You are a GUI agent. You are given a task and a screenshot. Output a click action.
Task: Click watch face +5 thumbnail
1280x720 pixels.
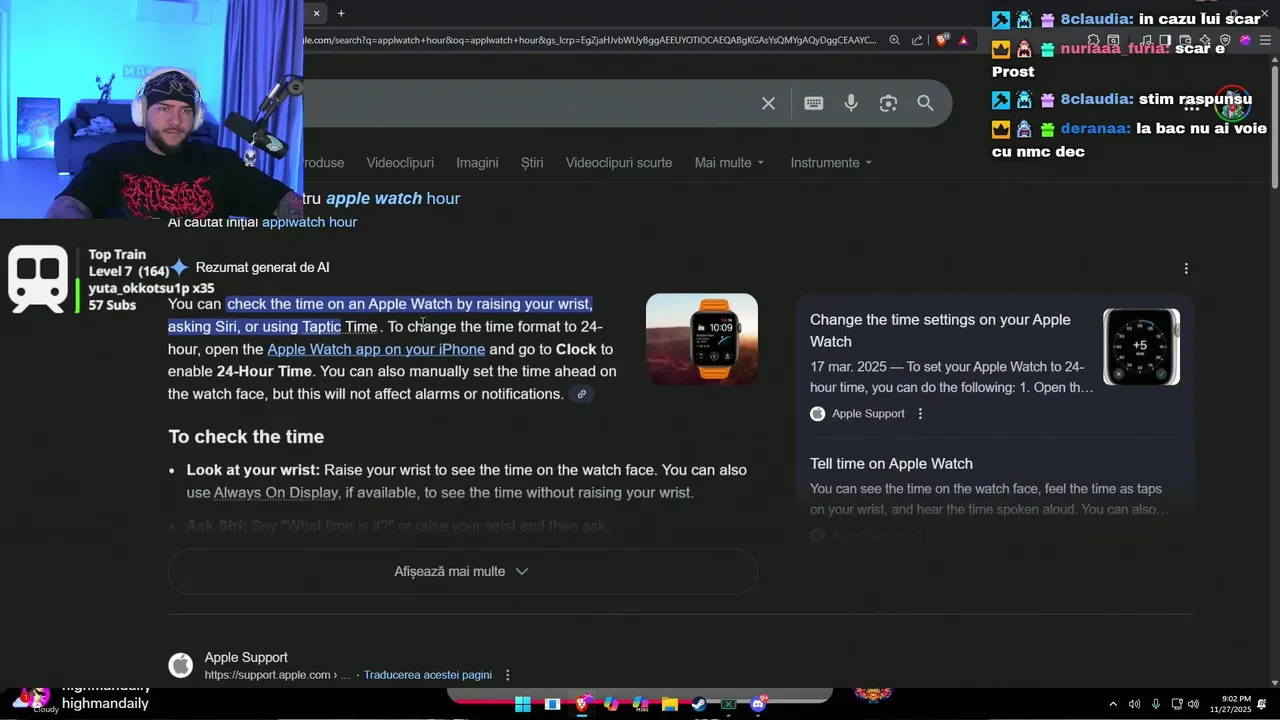tap(1141, 347)
